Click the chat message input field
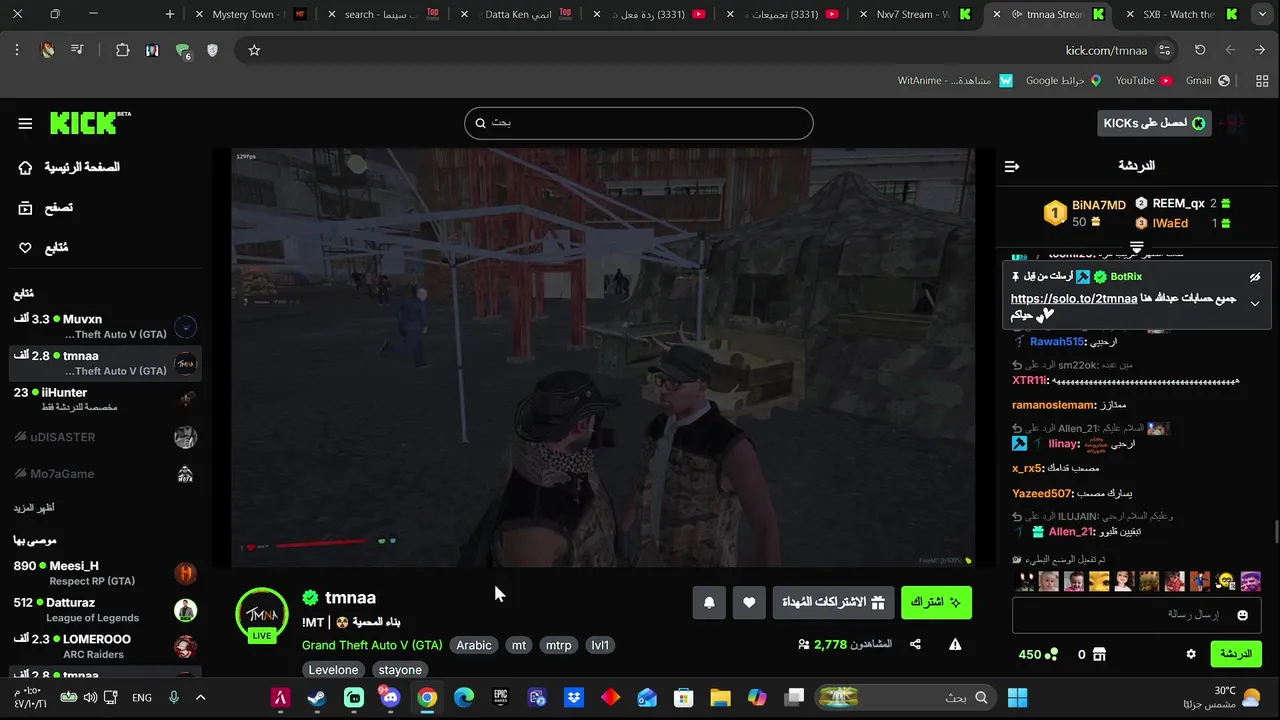The height and width of the screenshot is (720, 1280). [x=1136, y=615]
